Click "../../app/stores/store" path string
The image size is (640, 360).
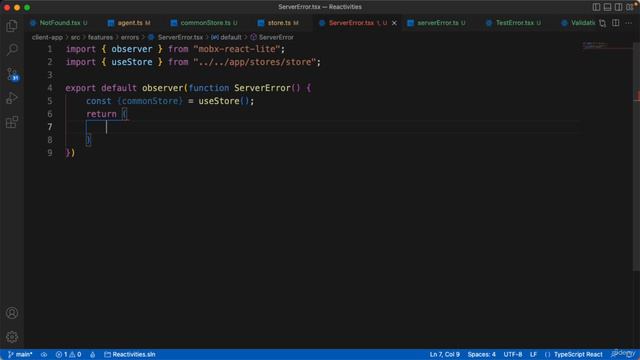(x=255, y=62)
